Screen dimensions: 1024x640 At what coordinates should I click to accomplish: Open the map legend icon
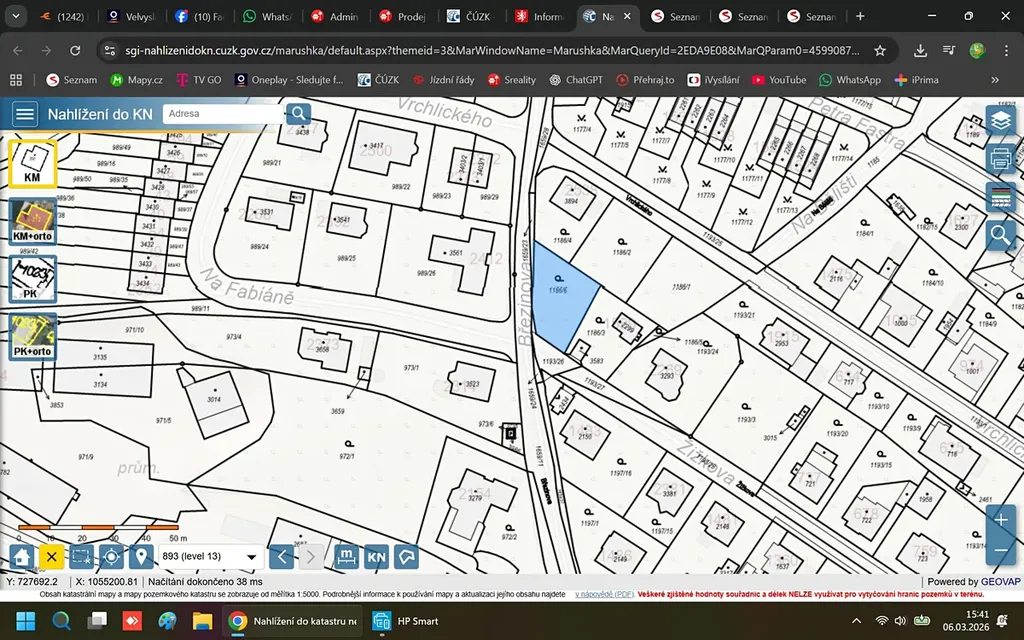tap(1000, 197)
